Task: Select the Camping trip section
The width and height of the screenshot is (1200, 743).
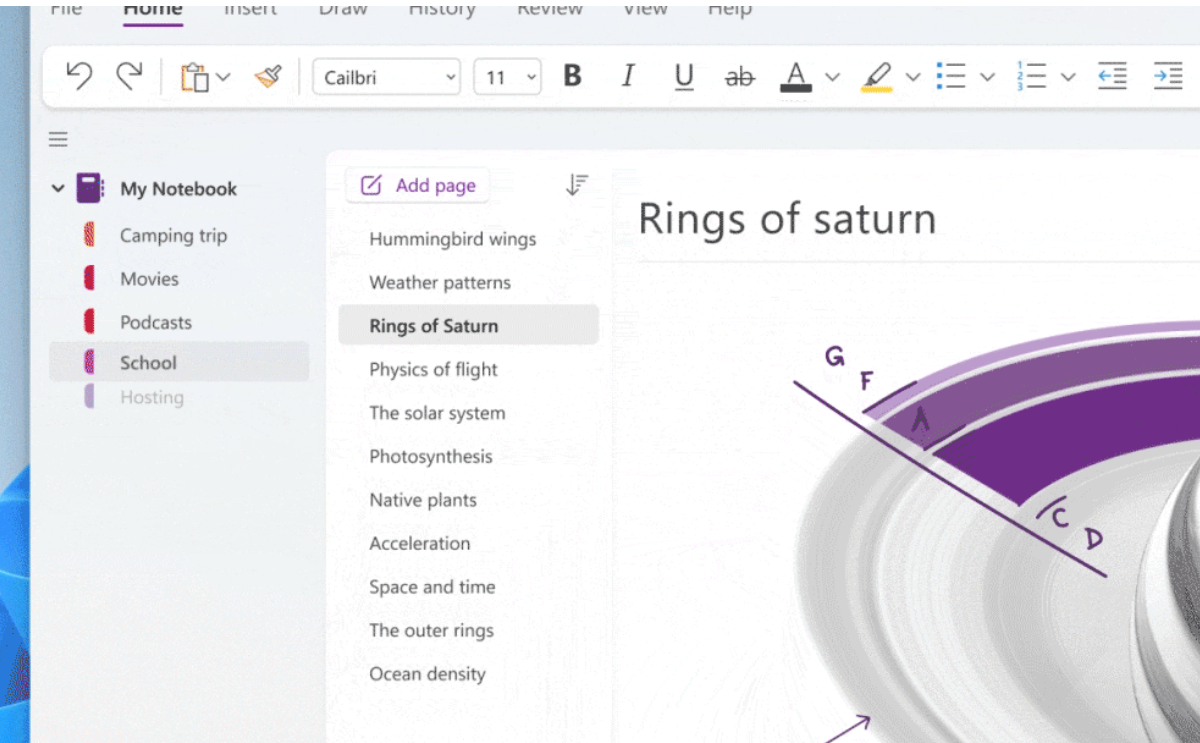Action: (x=174, y=236)
